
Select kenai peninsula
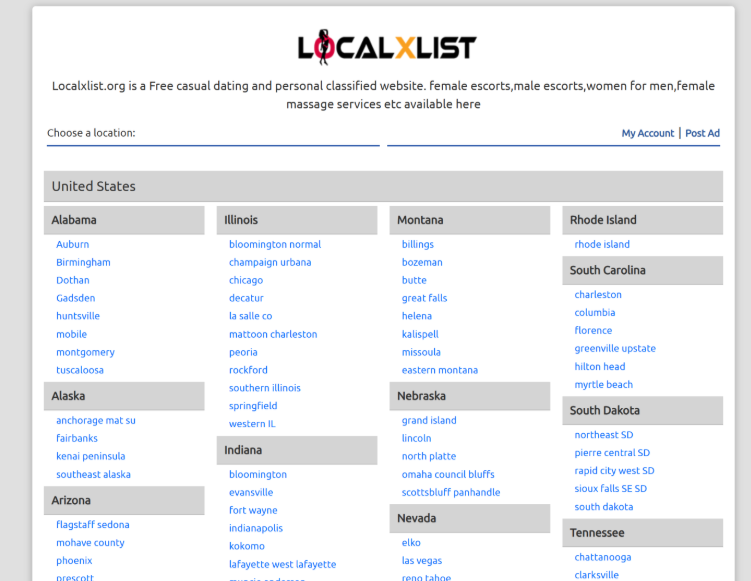click(x=91, y=456)
